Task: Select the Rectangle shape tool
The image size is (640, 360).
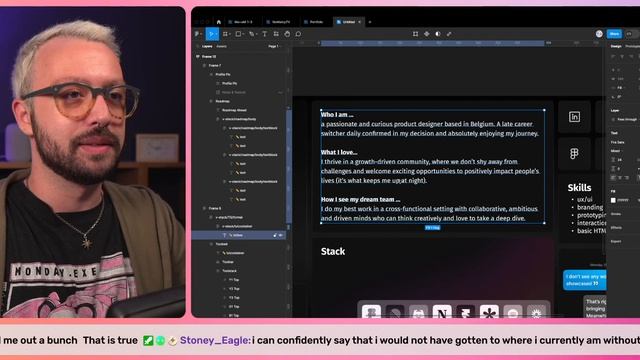Action: coord(238,34)
